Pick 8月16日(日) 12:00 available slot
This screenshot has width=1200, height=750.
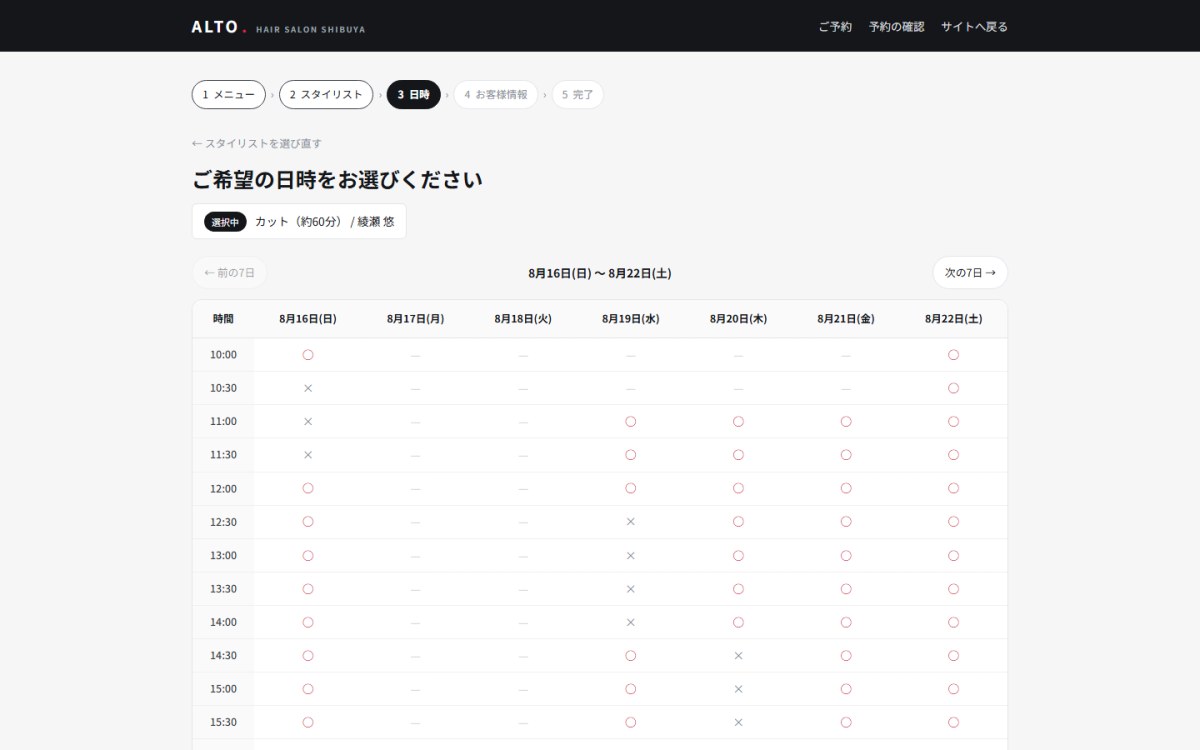tap(308, 488)
